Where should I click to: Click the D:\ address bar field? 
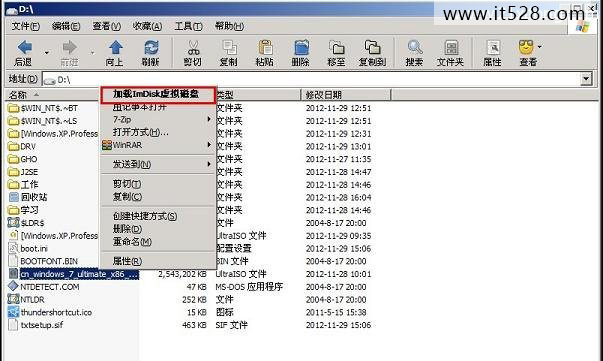[311, 80]
